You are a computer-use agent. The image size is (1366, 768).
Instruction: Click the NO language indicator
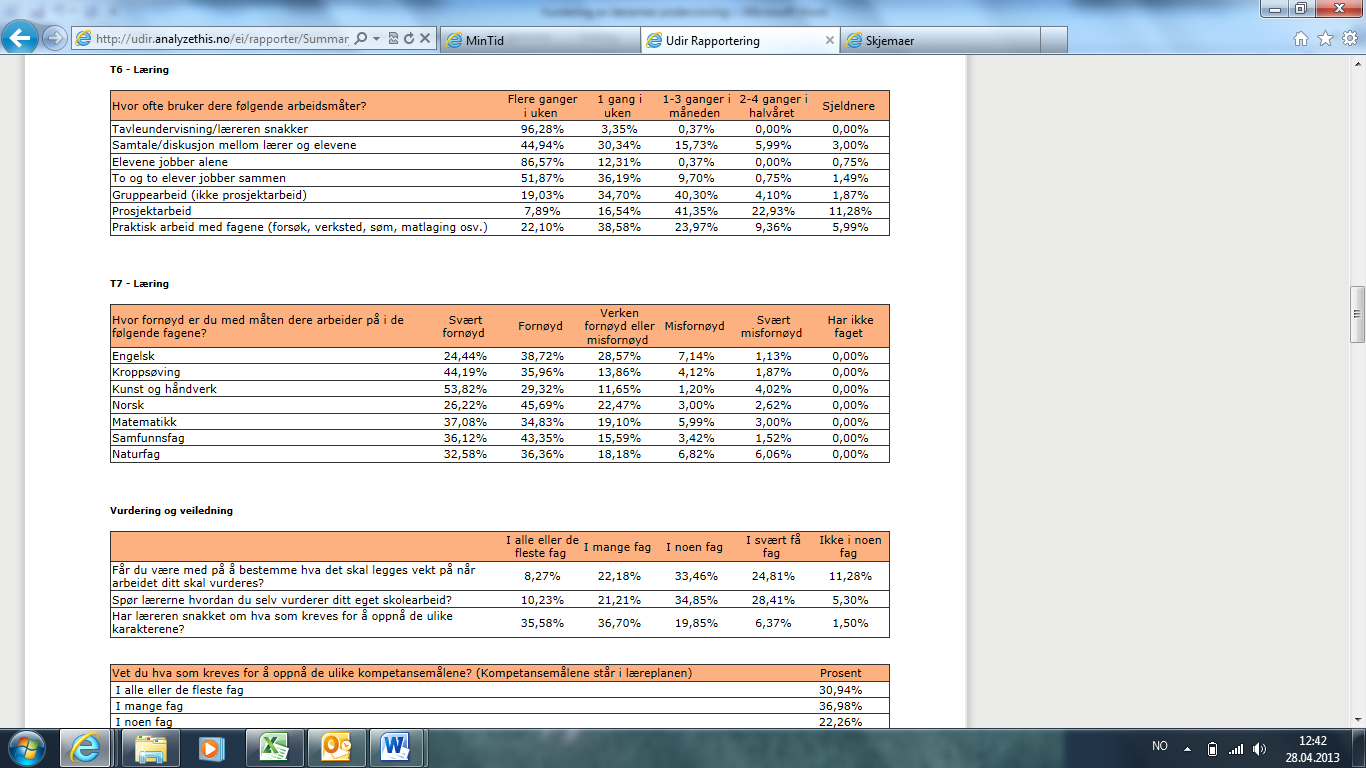tap(1160, 746)
